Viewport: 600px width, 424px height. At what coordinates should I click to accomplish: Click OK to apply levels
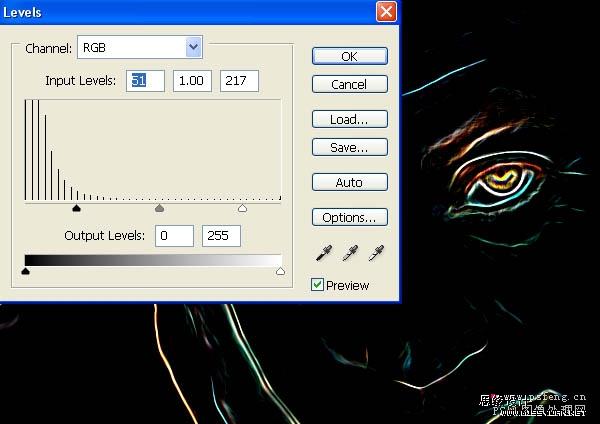(349, 56)
